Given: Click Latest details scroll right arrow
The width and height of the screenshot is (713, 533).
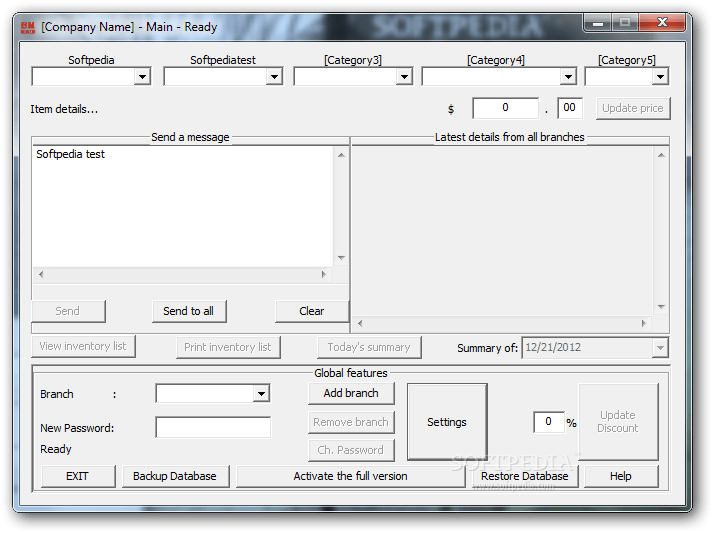Looking at the screenshot, I should click(644, 323).
